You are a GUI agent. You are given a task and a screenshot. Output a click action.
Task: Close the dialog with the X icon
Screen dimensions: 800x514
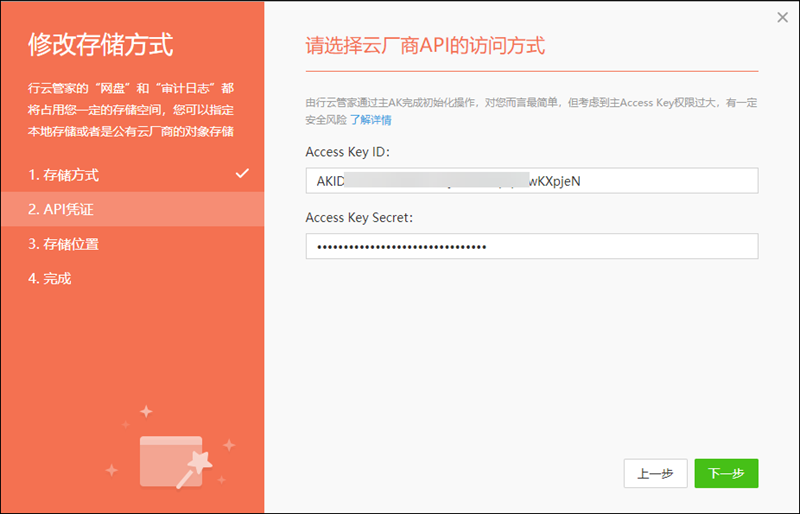782,17
